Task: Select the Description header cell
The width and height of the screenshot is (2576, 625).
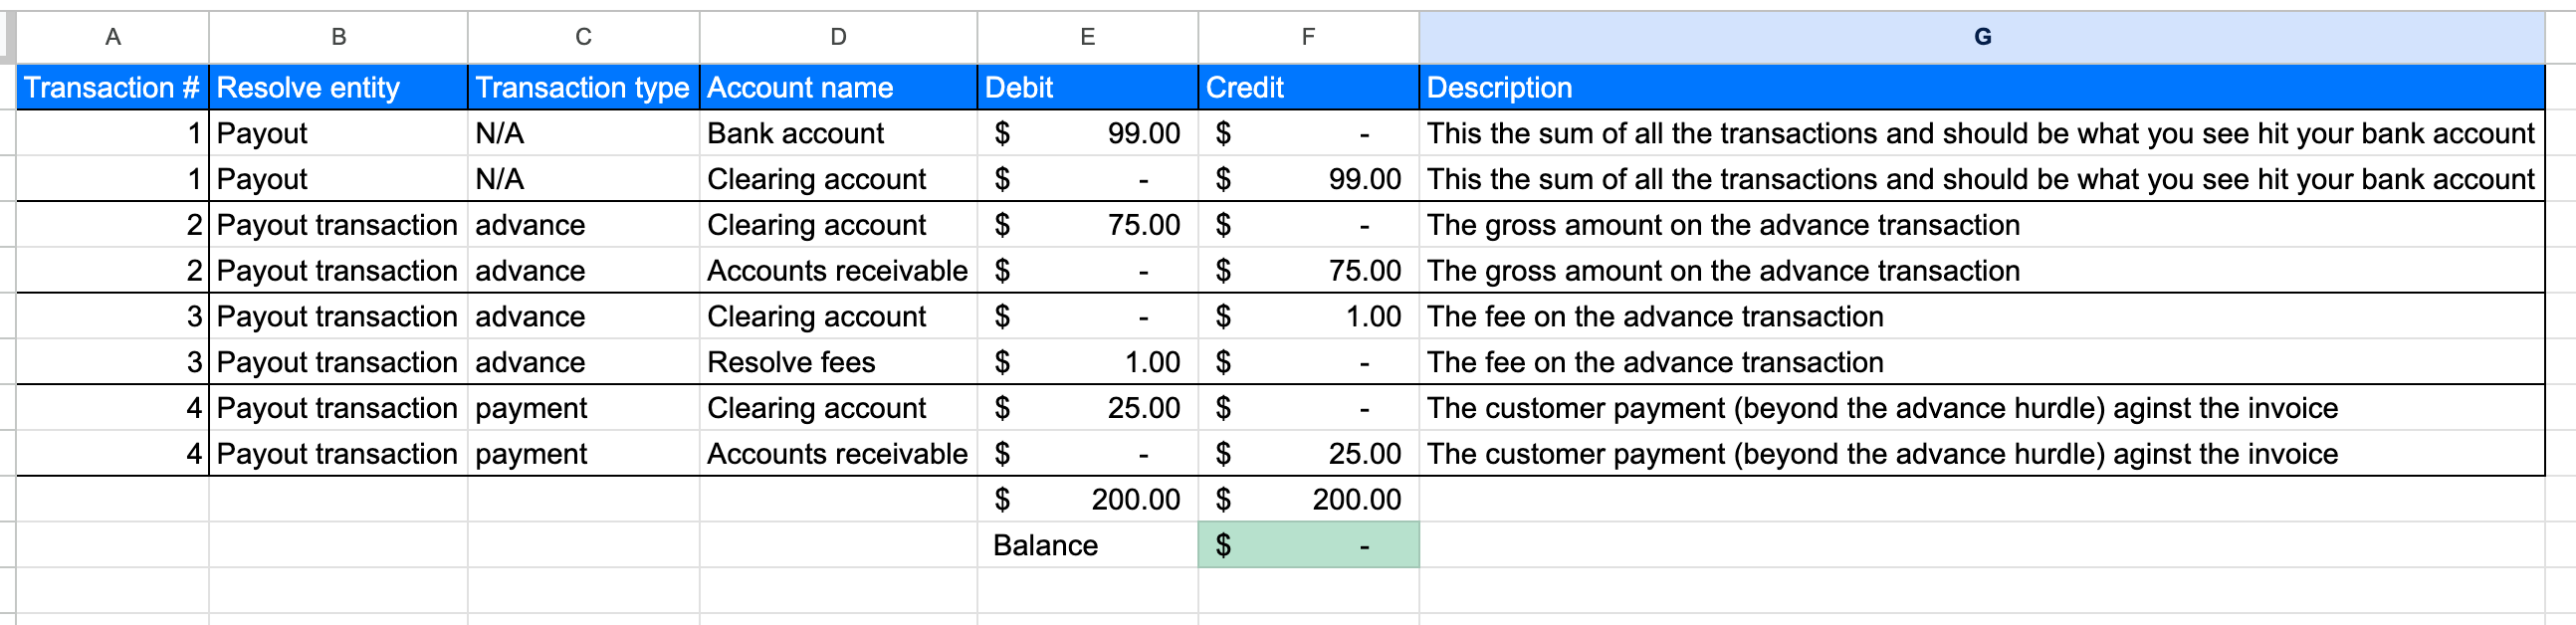Action: tap(1981, 88)
